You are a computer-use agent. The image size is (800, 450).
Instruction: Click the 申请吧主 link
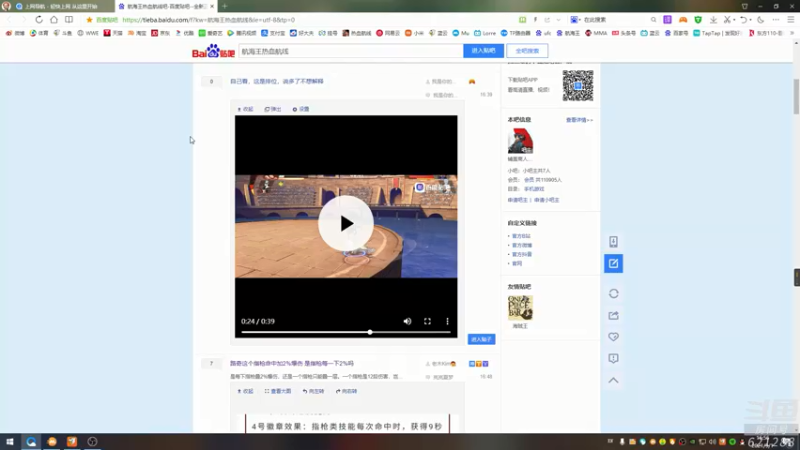point(517,200)
